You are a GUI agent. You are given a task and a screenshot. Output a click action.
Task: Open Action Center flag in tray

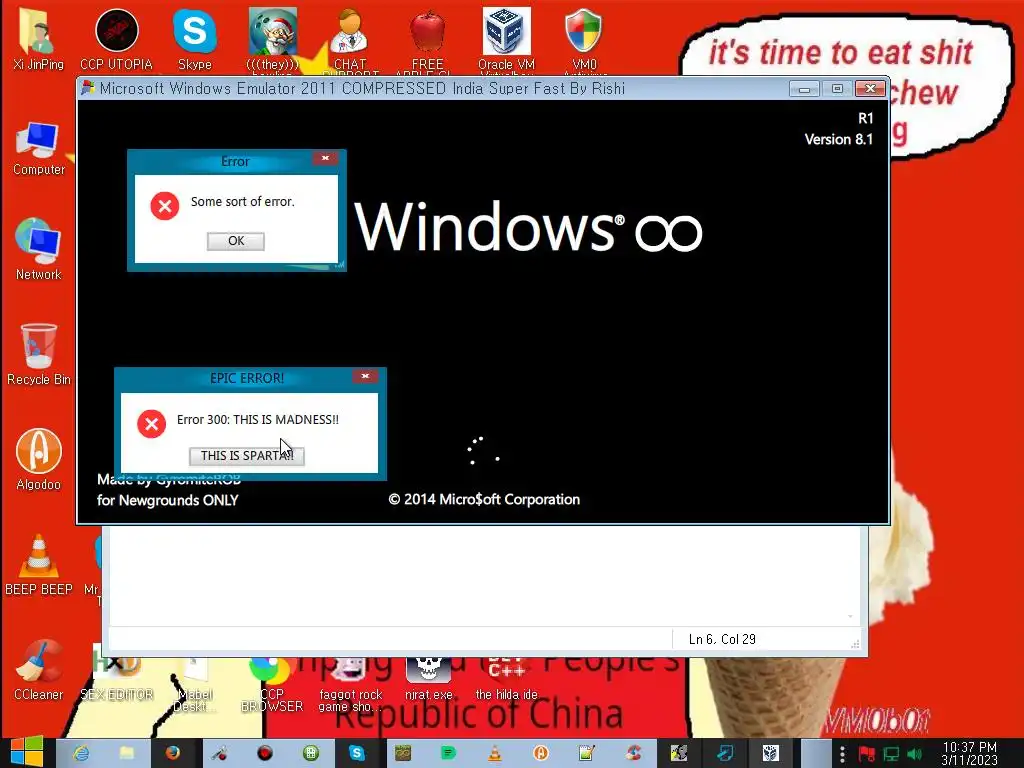point(867,754)
